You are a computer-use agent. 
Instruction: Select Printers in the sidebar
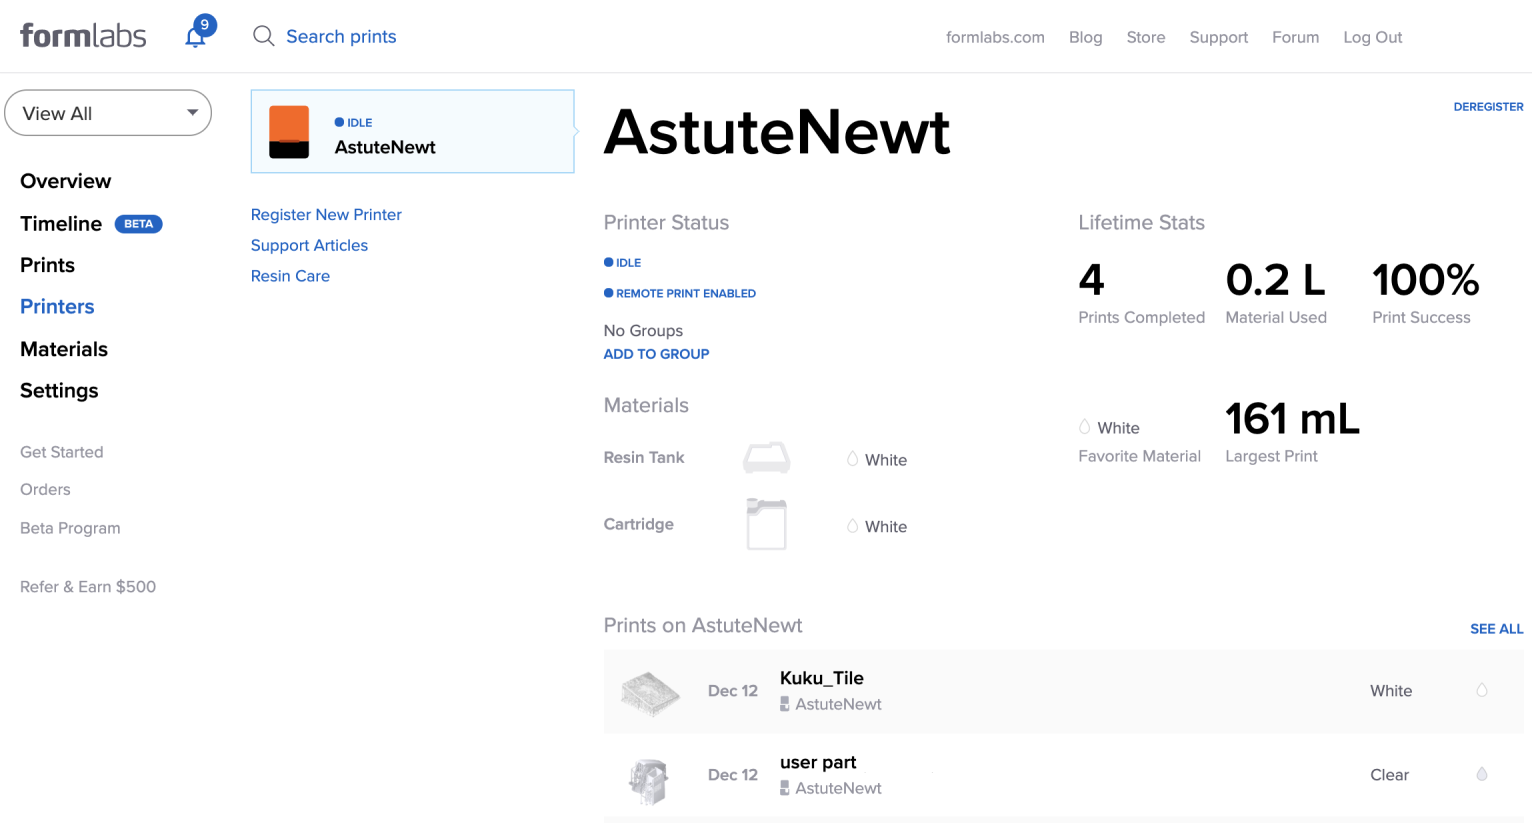[57, 307]
